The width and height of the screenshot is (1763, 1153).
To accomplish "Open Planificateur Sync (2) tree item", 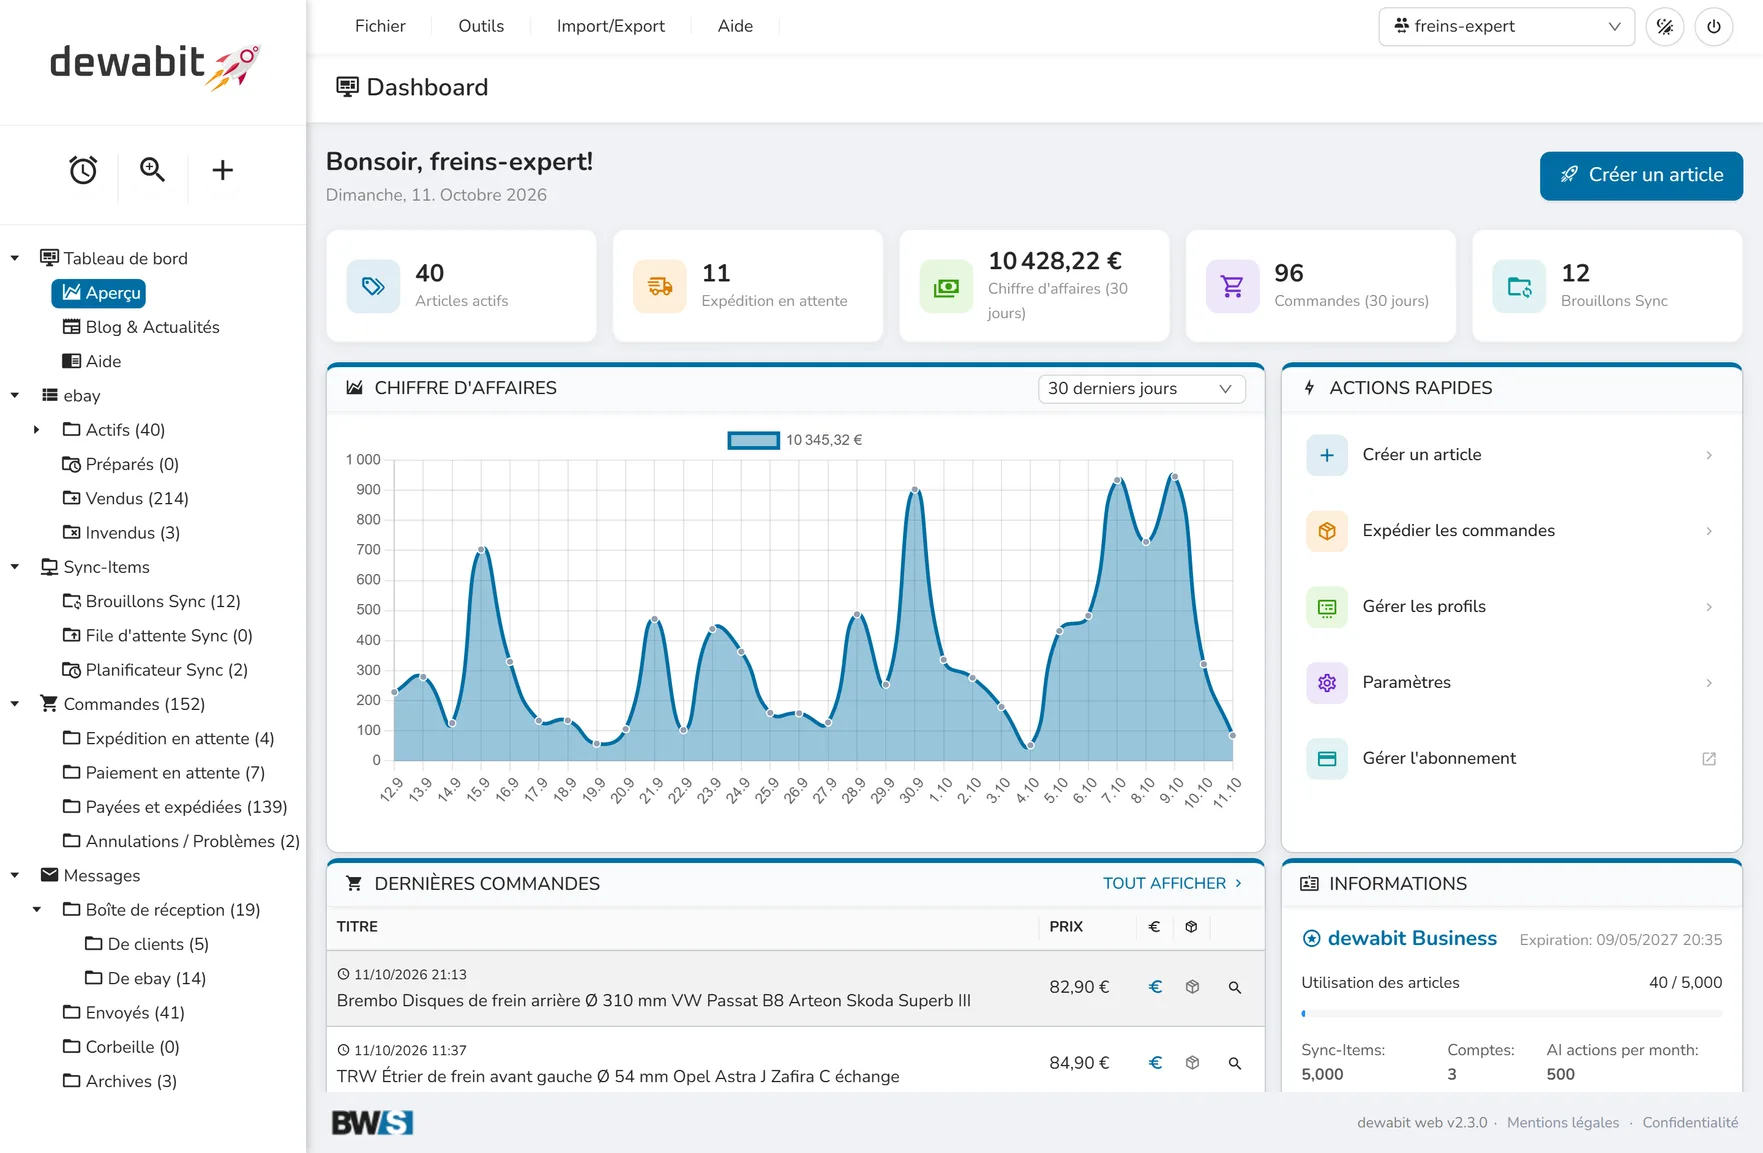I will point(155,670).
